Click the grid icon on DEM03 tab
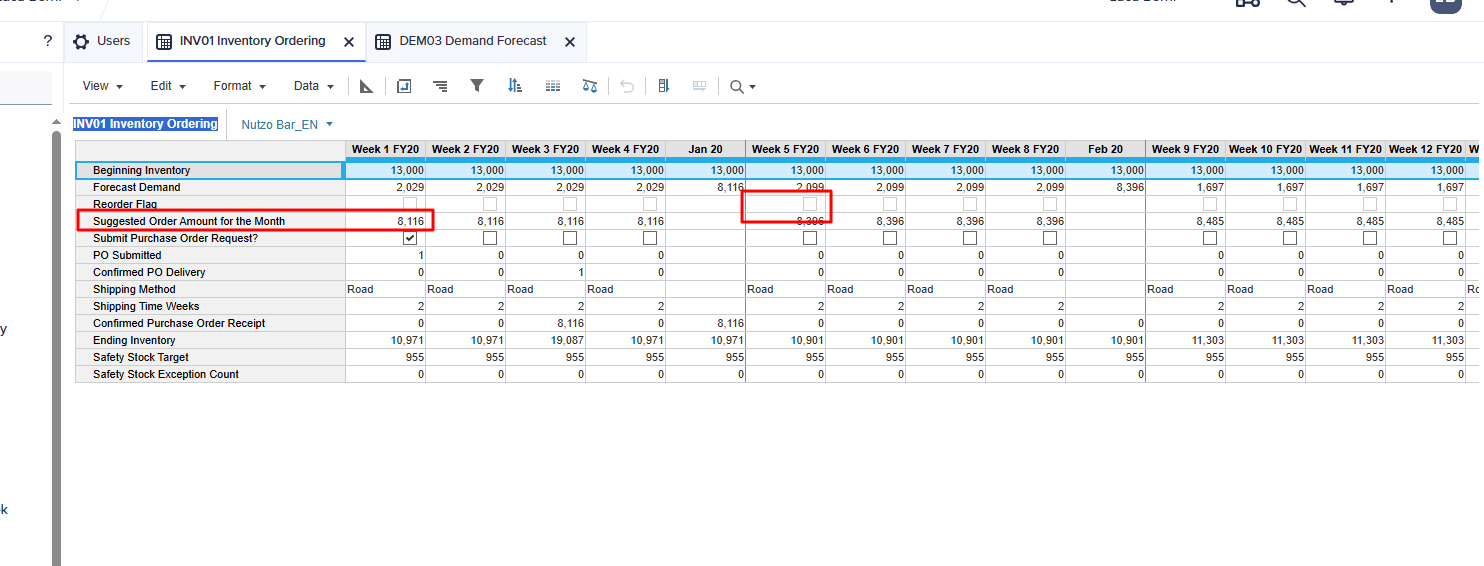The image size is (1484, 566). [382, 42]
